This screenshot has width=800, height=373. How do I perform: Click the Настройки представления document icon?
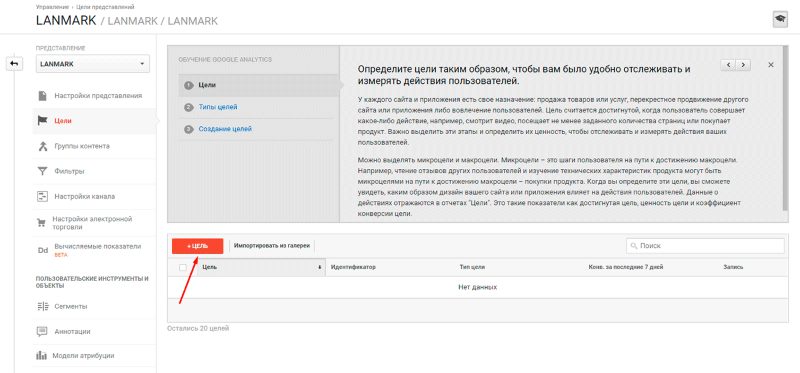[x=42, y=96]
